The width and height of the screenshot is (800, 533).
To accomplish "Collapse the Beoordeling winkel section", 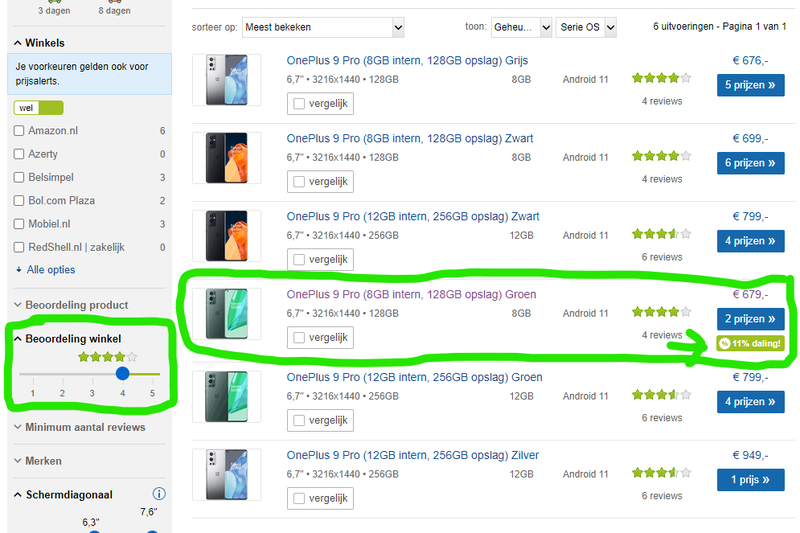I will [x=68, y=339].
